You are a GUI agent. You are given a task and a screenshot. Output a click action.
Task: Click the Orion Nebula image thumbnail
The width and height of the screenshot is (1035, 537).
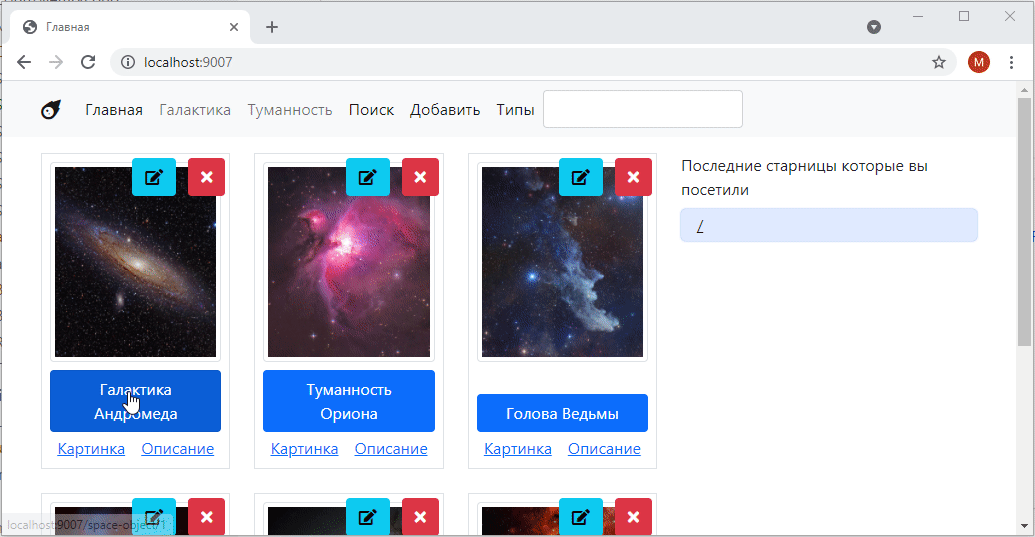[348, 261]
